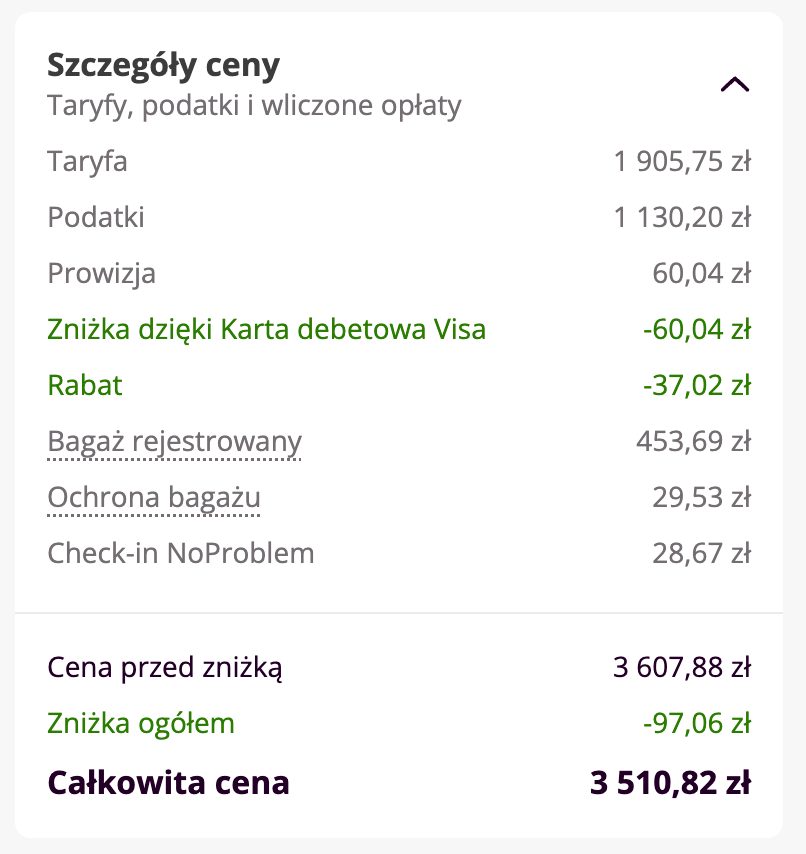Select the 28,67 zł check-in price
This screenshot has height=854, width=806.
pyautogui.click(x=701, y=553)
